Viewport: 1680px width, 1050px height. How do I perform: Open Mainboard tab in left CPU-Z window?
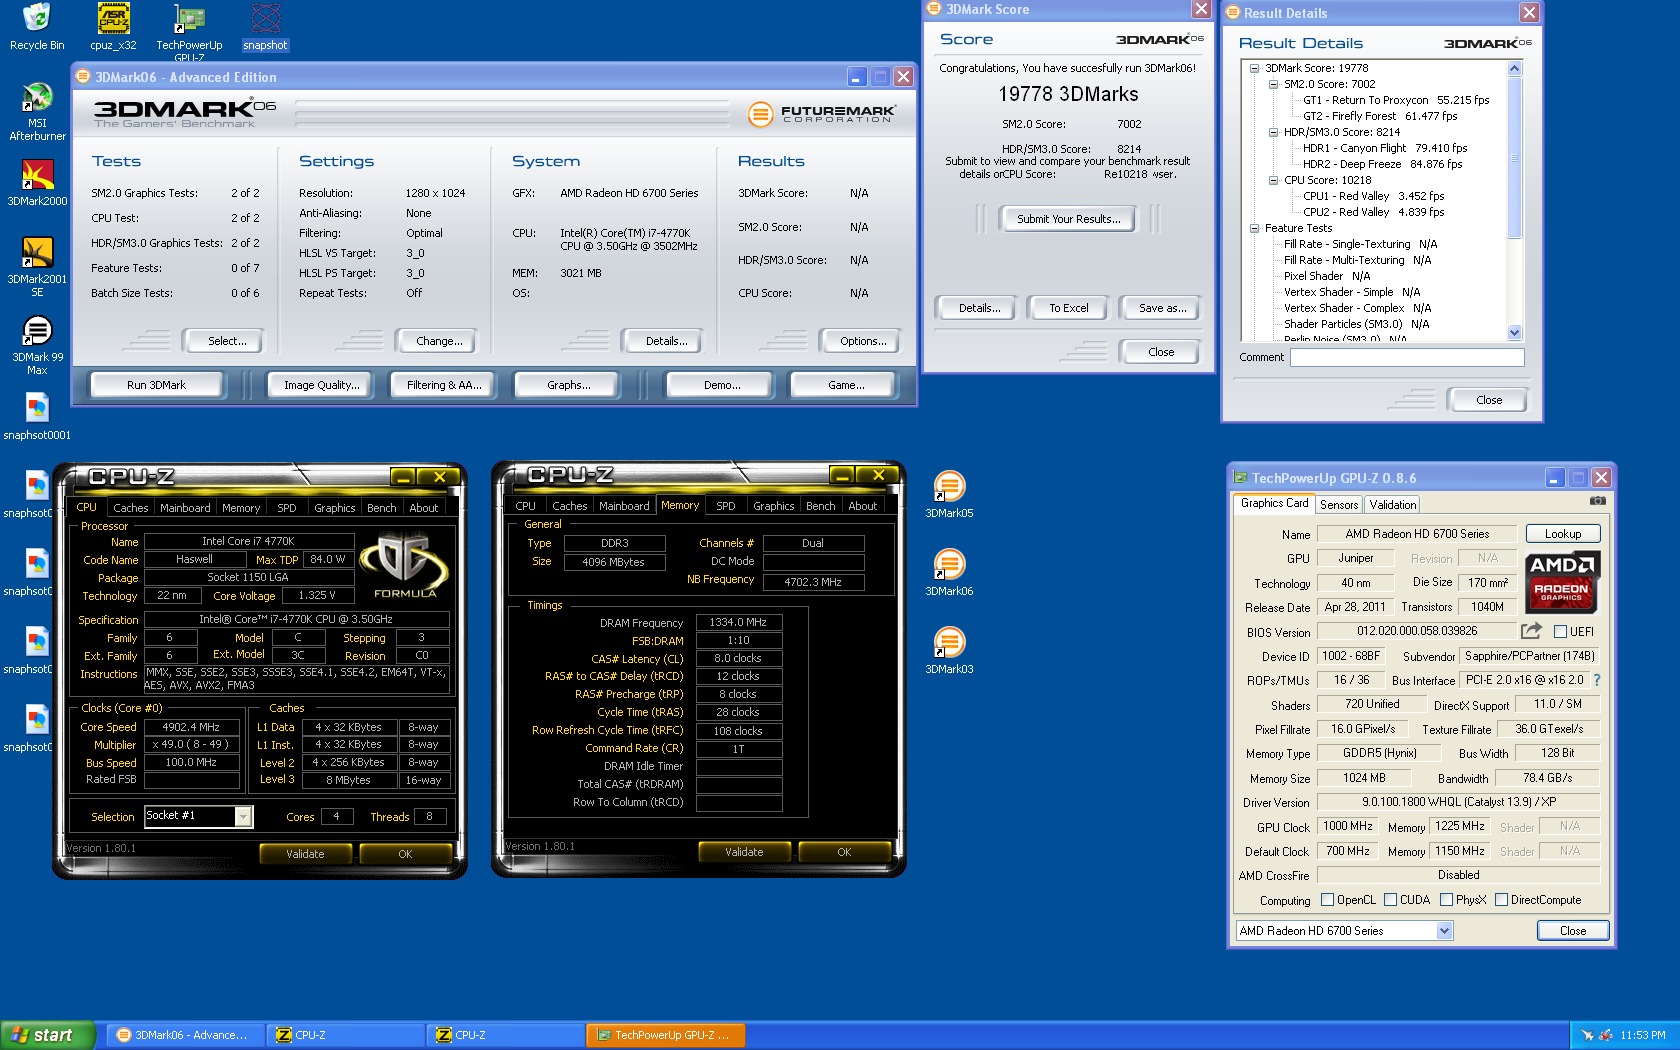pos(185,508)
